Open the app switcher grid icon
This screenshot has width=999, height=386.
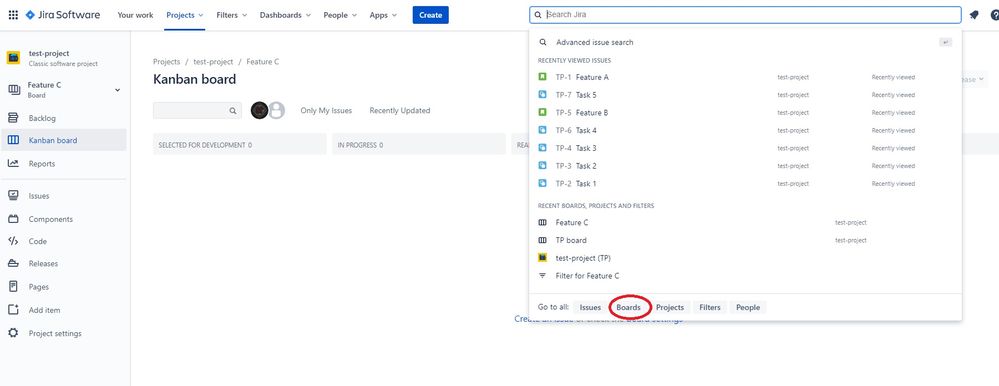pos(13,15)
